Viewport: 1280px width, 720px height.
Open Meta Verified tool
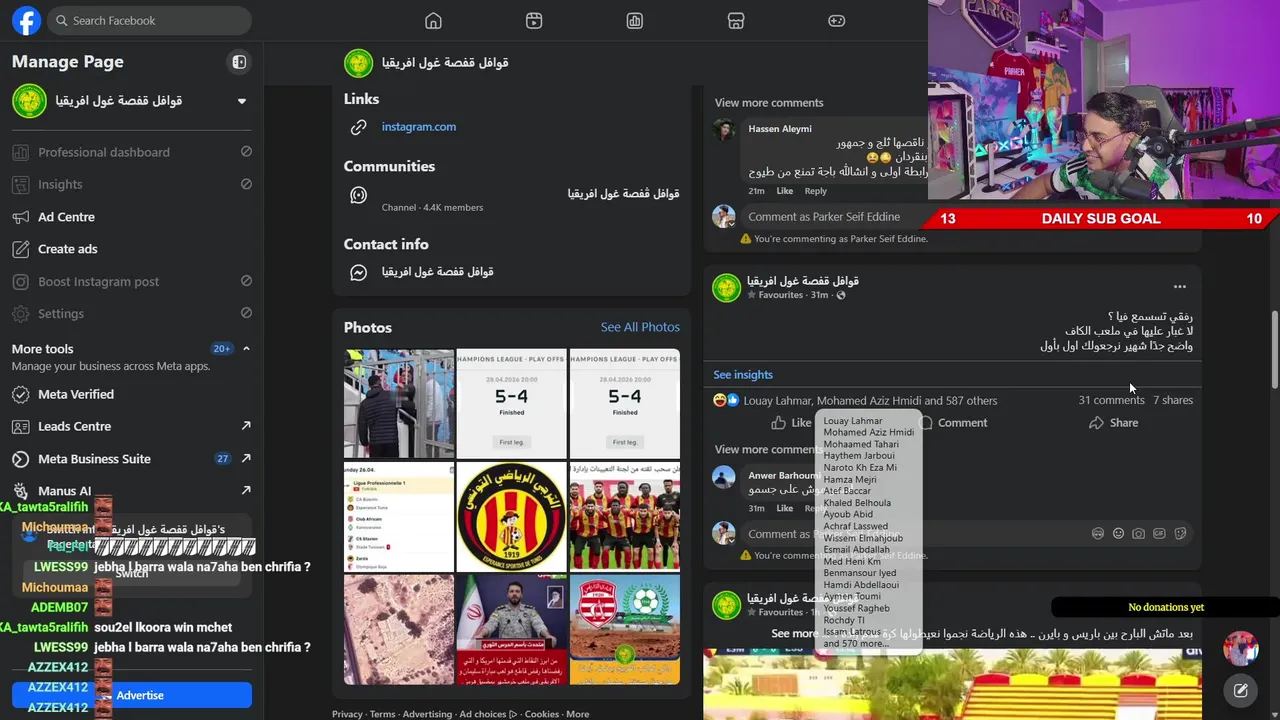click(131, 394)
